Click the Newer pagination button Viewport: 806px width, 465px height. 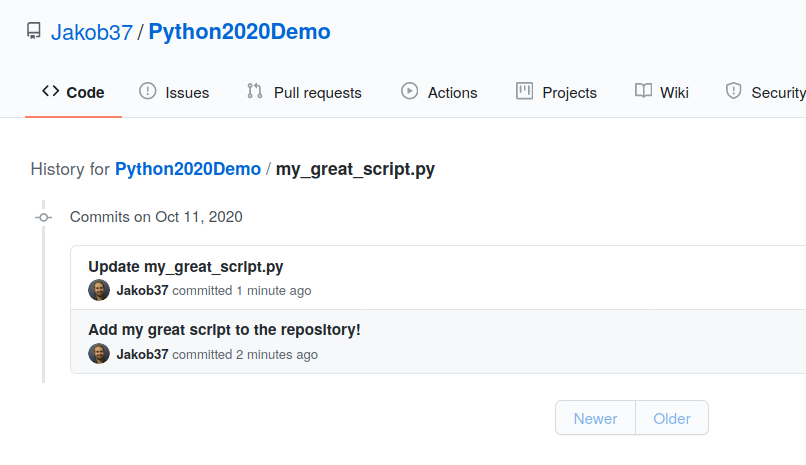tap(595, 418)
